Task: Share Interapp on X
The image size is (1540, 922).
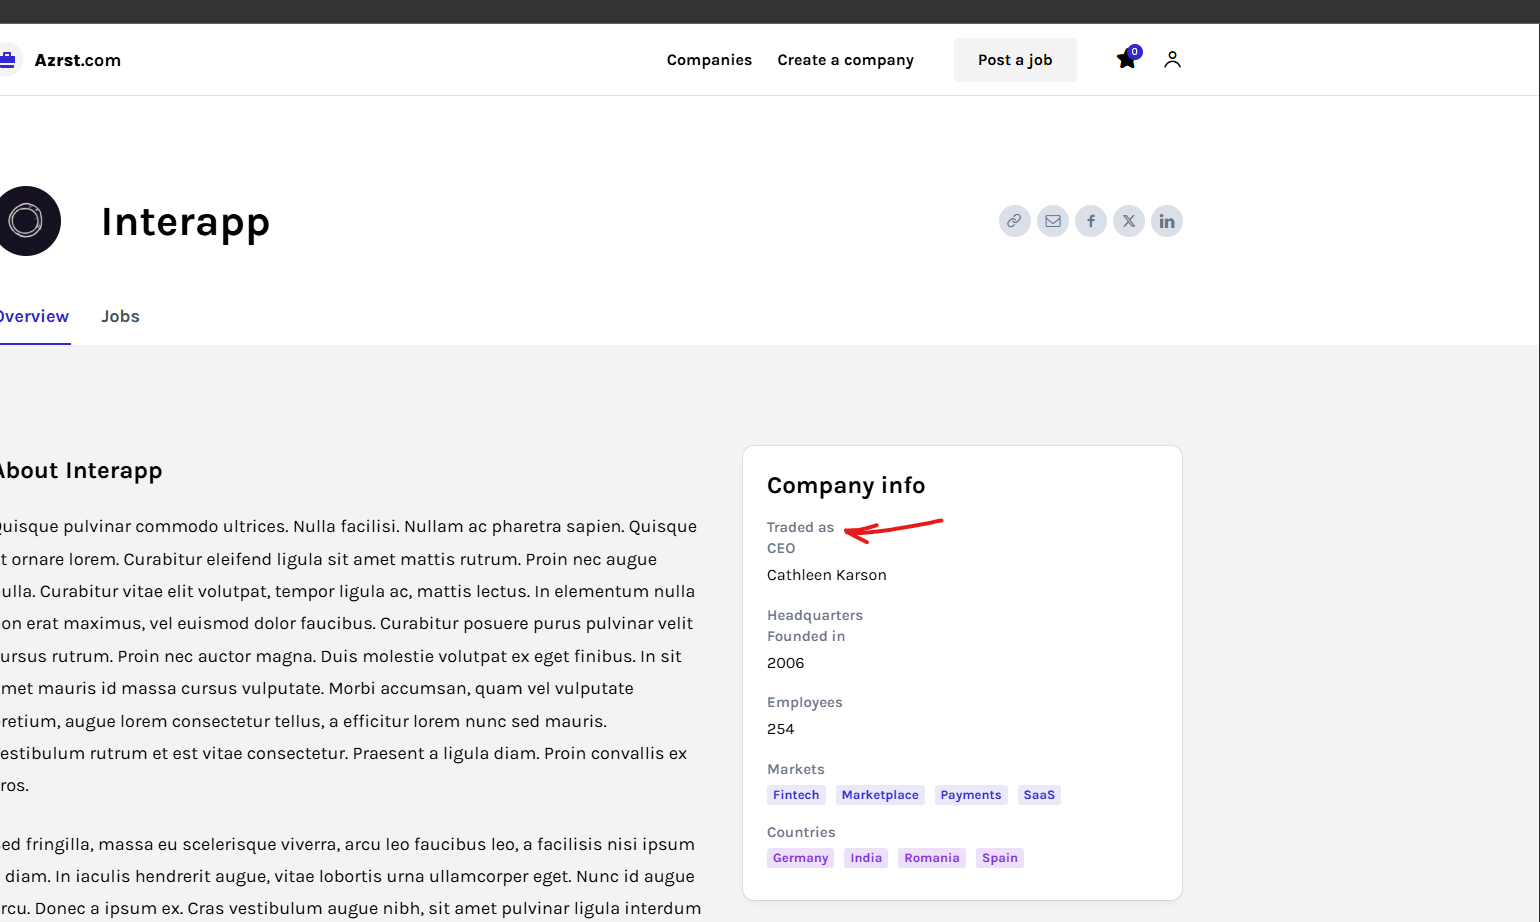Action: pos(1129,221)
